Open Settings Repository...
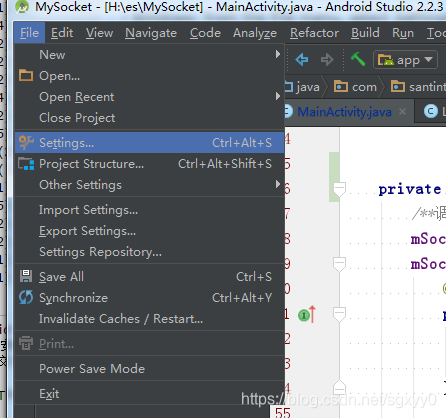This screenshot has width=446, height=418. tap(149, 252)
